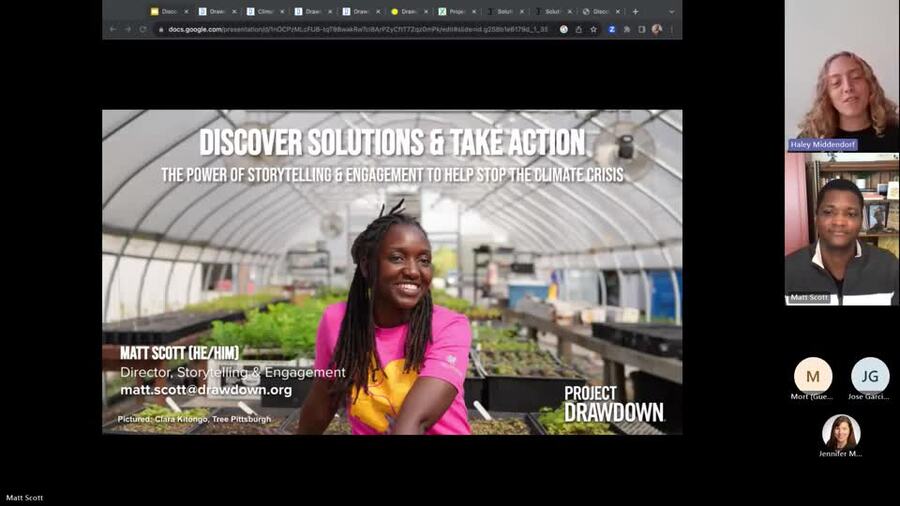Click the 'JG' Jose Garcia avatar

point(870,376)
